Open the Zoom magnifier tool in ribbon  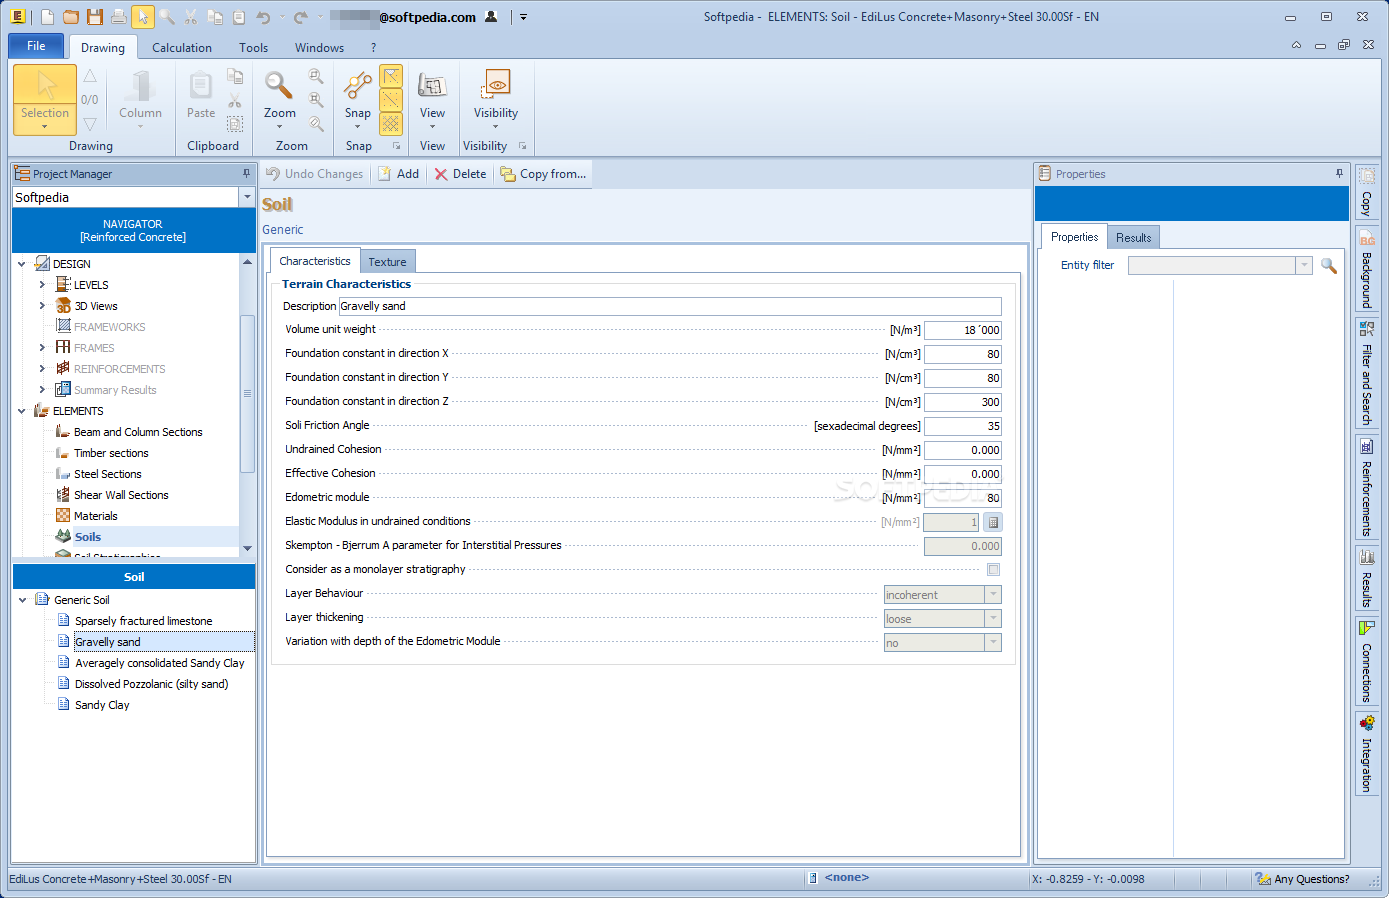(x=280, y=99)
